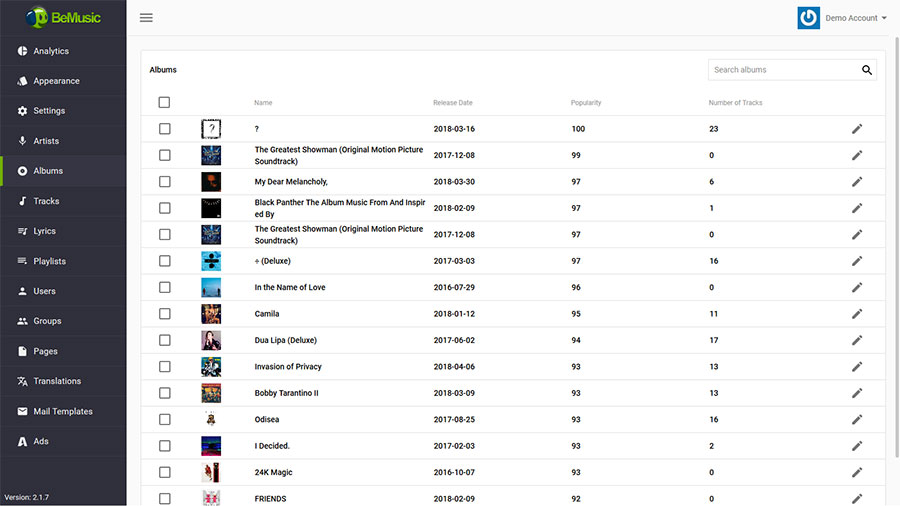Open the Analytics sidebar item
Screen dimensions: 900x506
[x=51, y=51]
